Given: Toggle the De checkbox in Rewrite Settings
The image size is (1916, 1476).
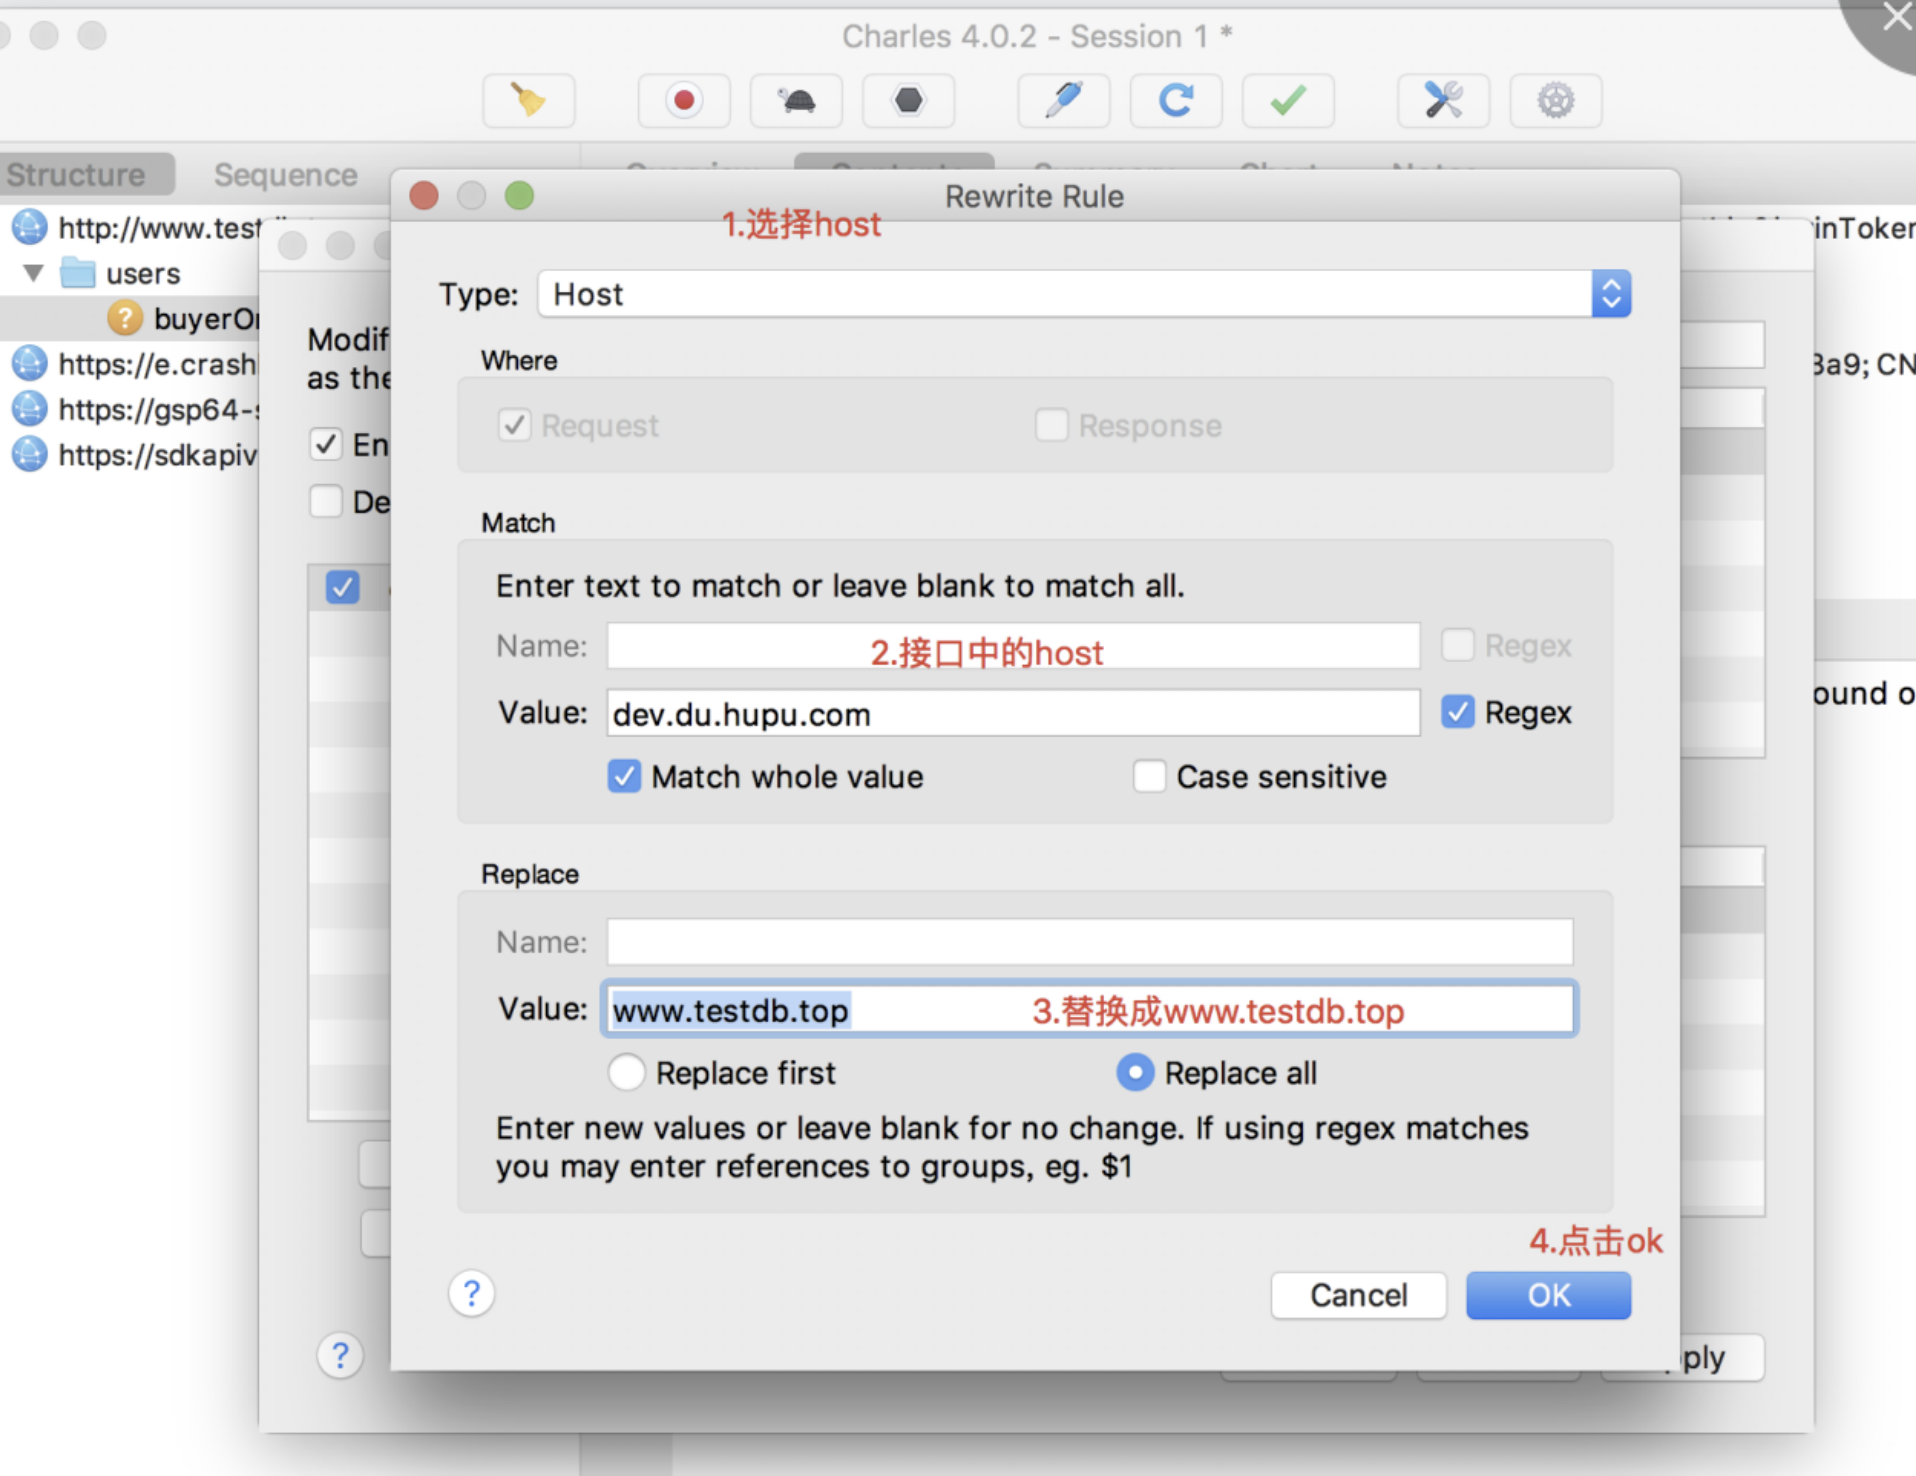Looking at the screenshot, I should [x=325, y=501].
